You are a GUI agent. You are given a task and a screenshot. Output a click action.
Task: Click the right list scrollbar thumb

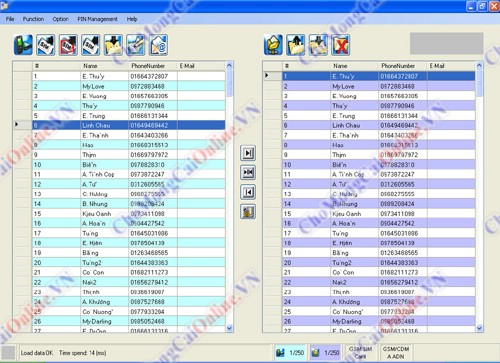pyautogui.click(x=479, y=83)
